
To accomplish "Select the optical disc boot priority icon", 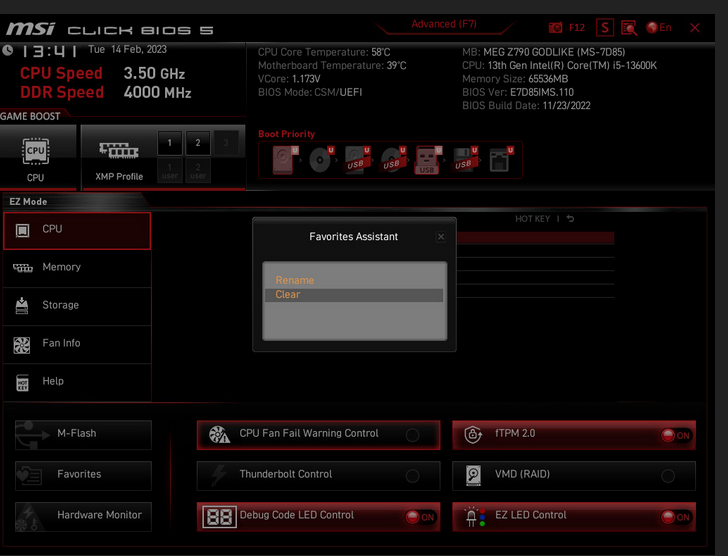I will click(x=320, y=160).
